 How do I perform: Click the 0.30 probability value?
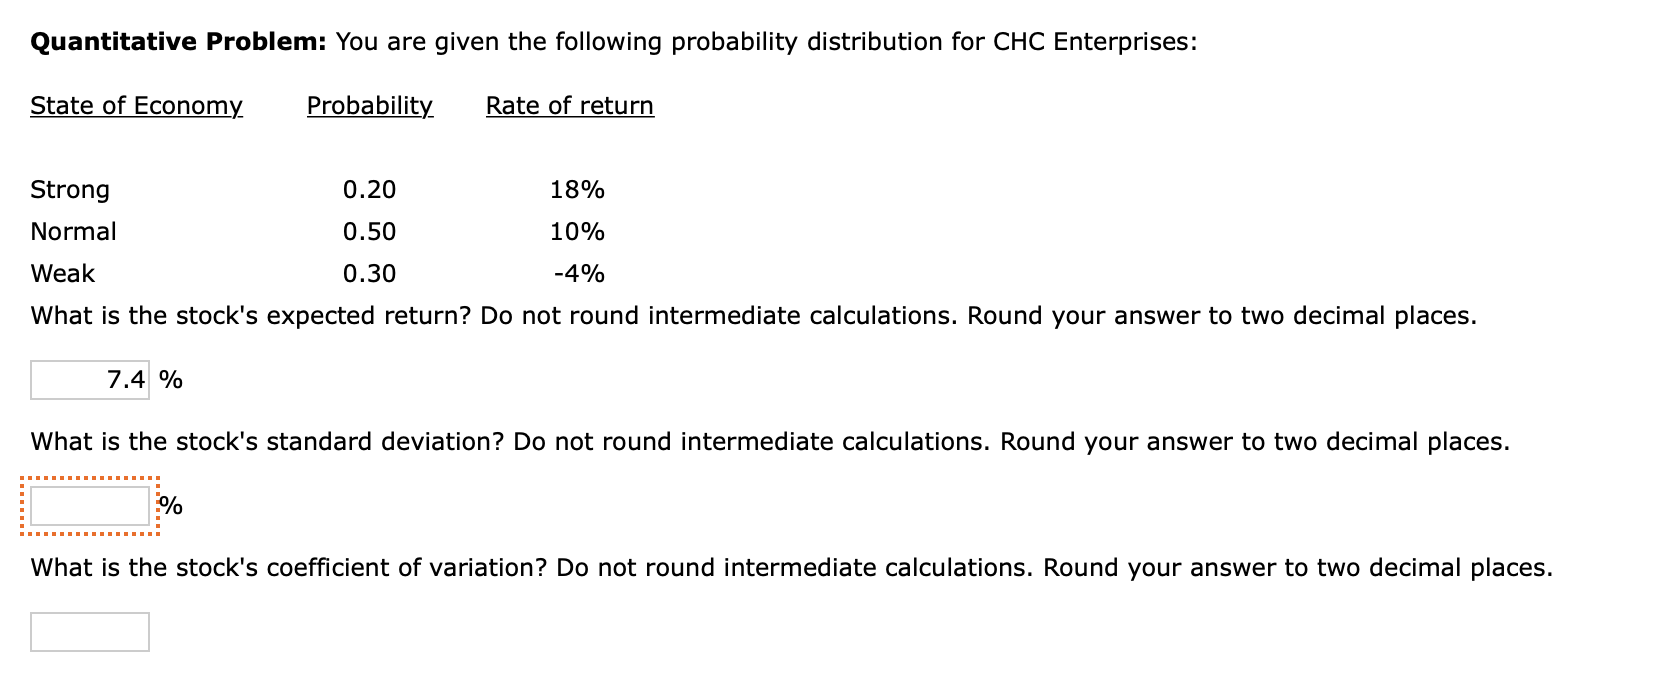pyautogui.click(x=368, y=273)
